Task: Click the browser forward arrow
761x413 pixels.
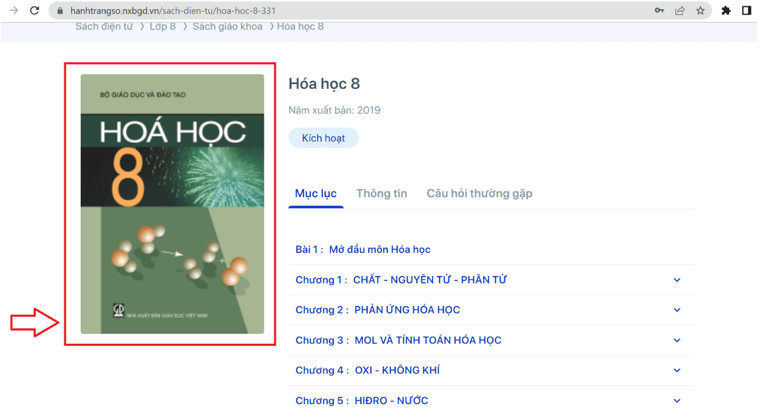Action: point(14,10)
